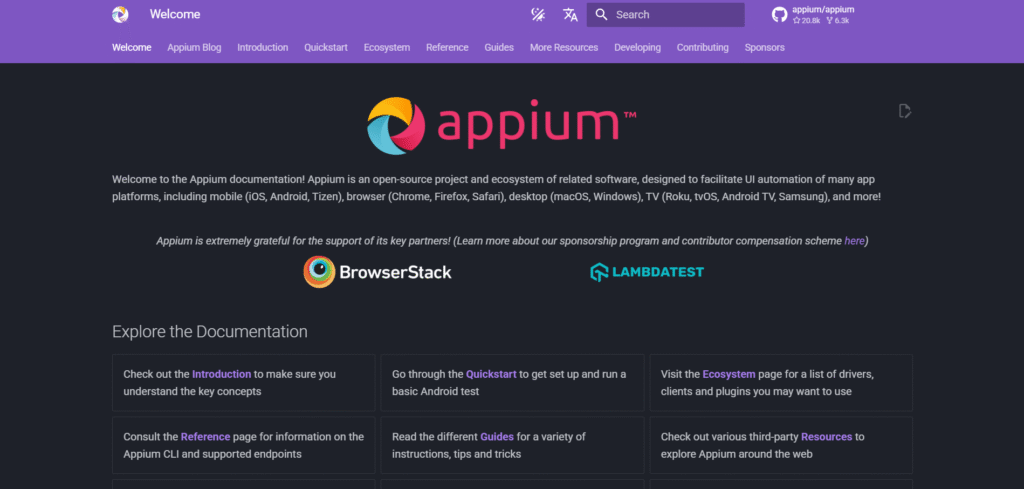This screenshot has width=1024, height=489.
Task: Click the magnifier icon in search
Action: 601,14
